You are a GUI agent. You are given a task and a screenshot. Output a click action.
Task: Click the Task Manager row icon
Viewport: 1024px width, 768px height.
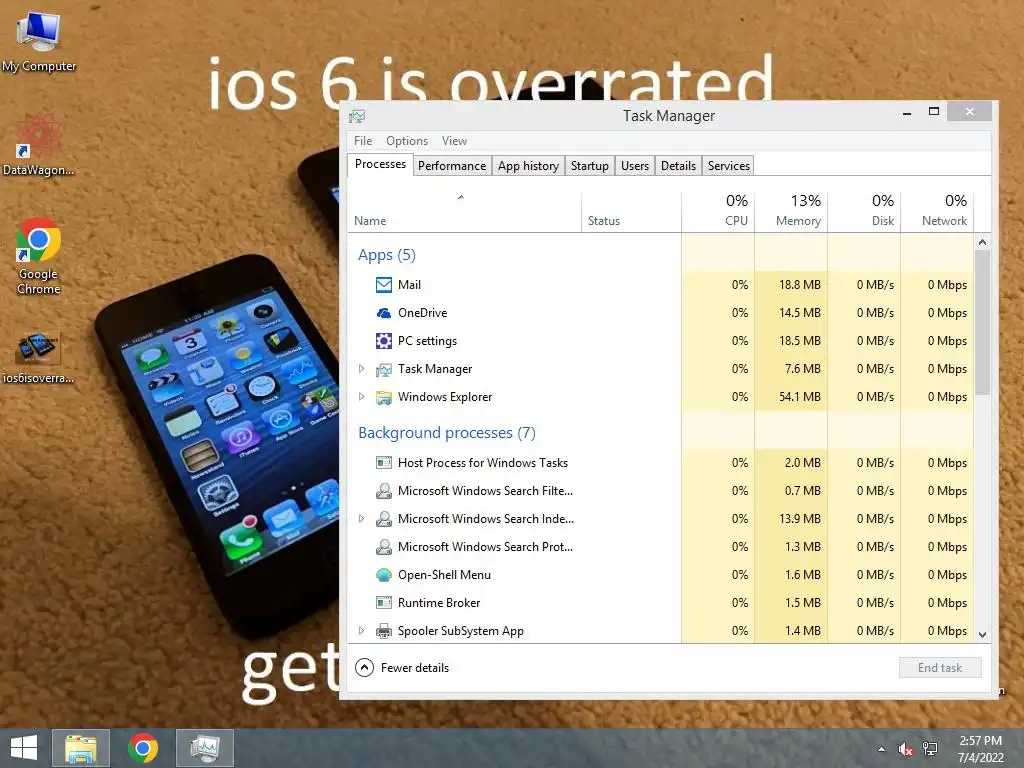click(384, 370)
